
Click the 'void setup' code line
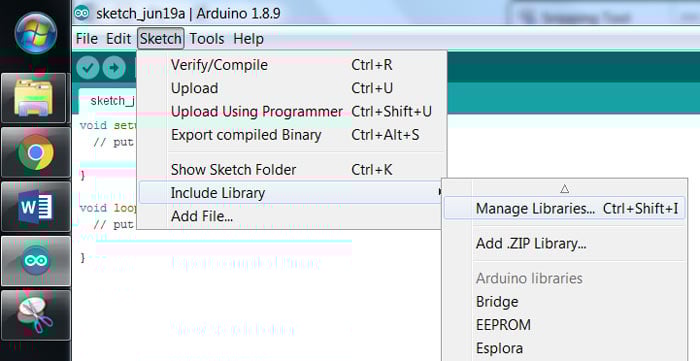(108, 125)
